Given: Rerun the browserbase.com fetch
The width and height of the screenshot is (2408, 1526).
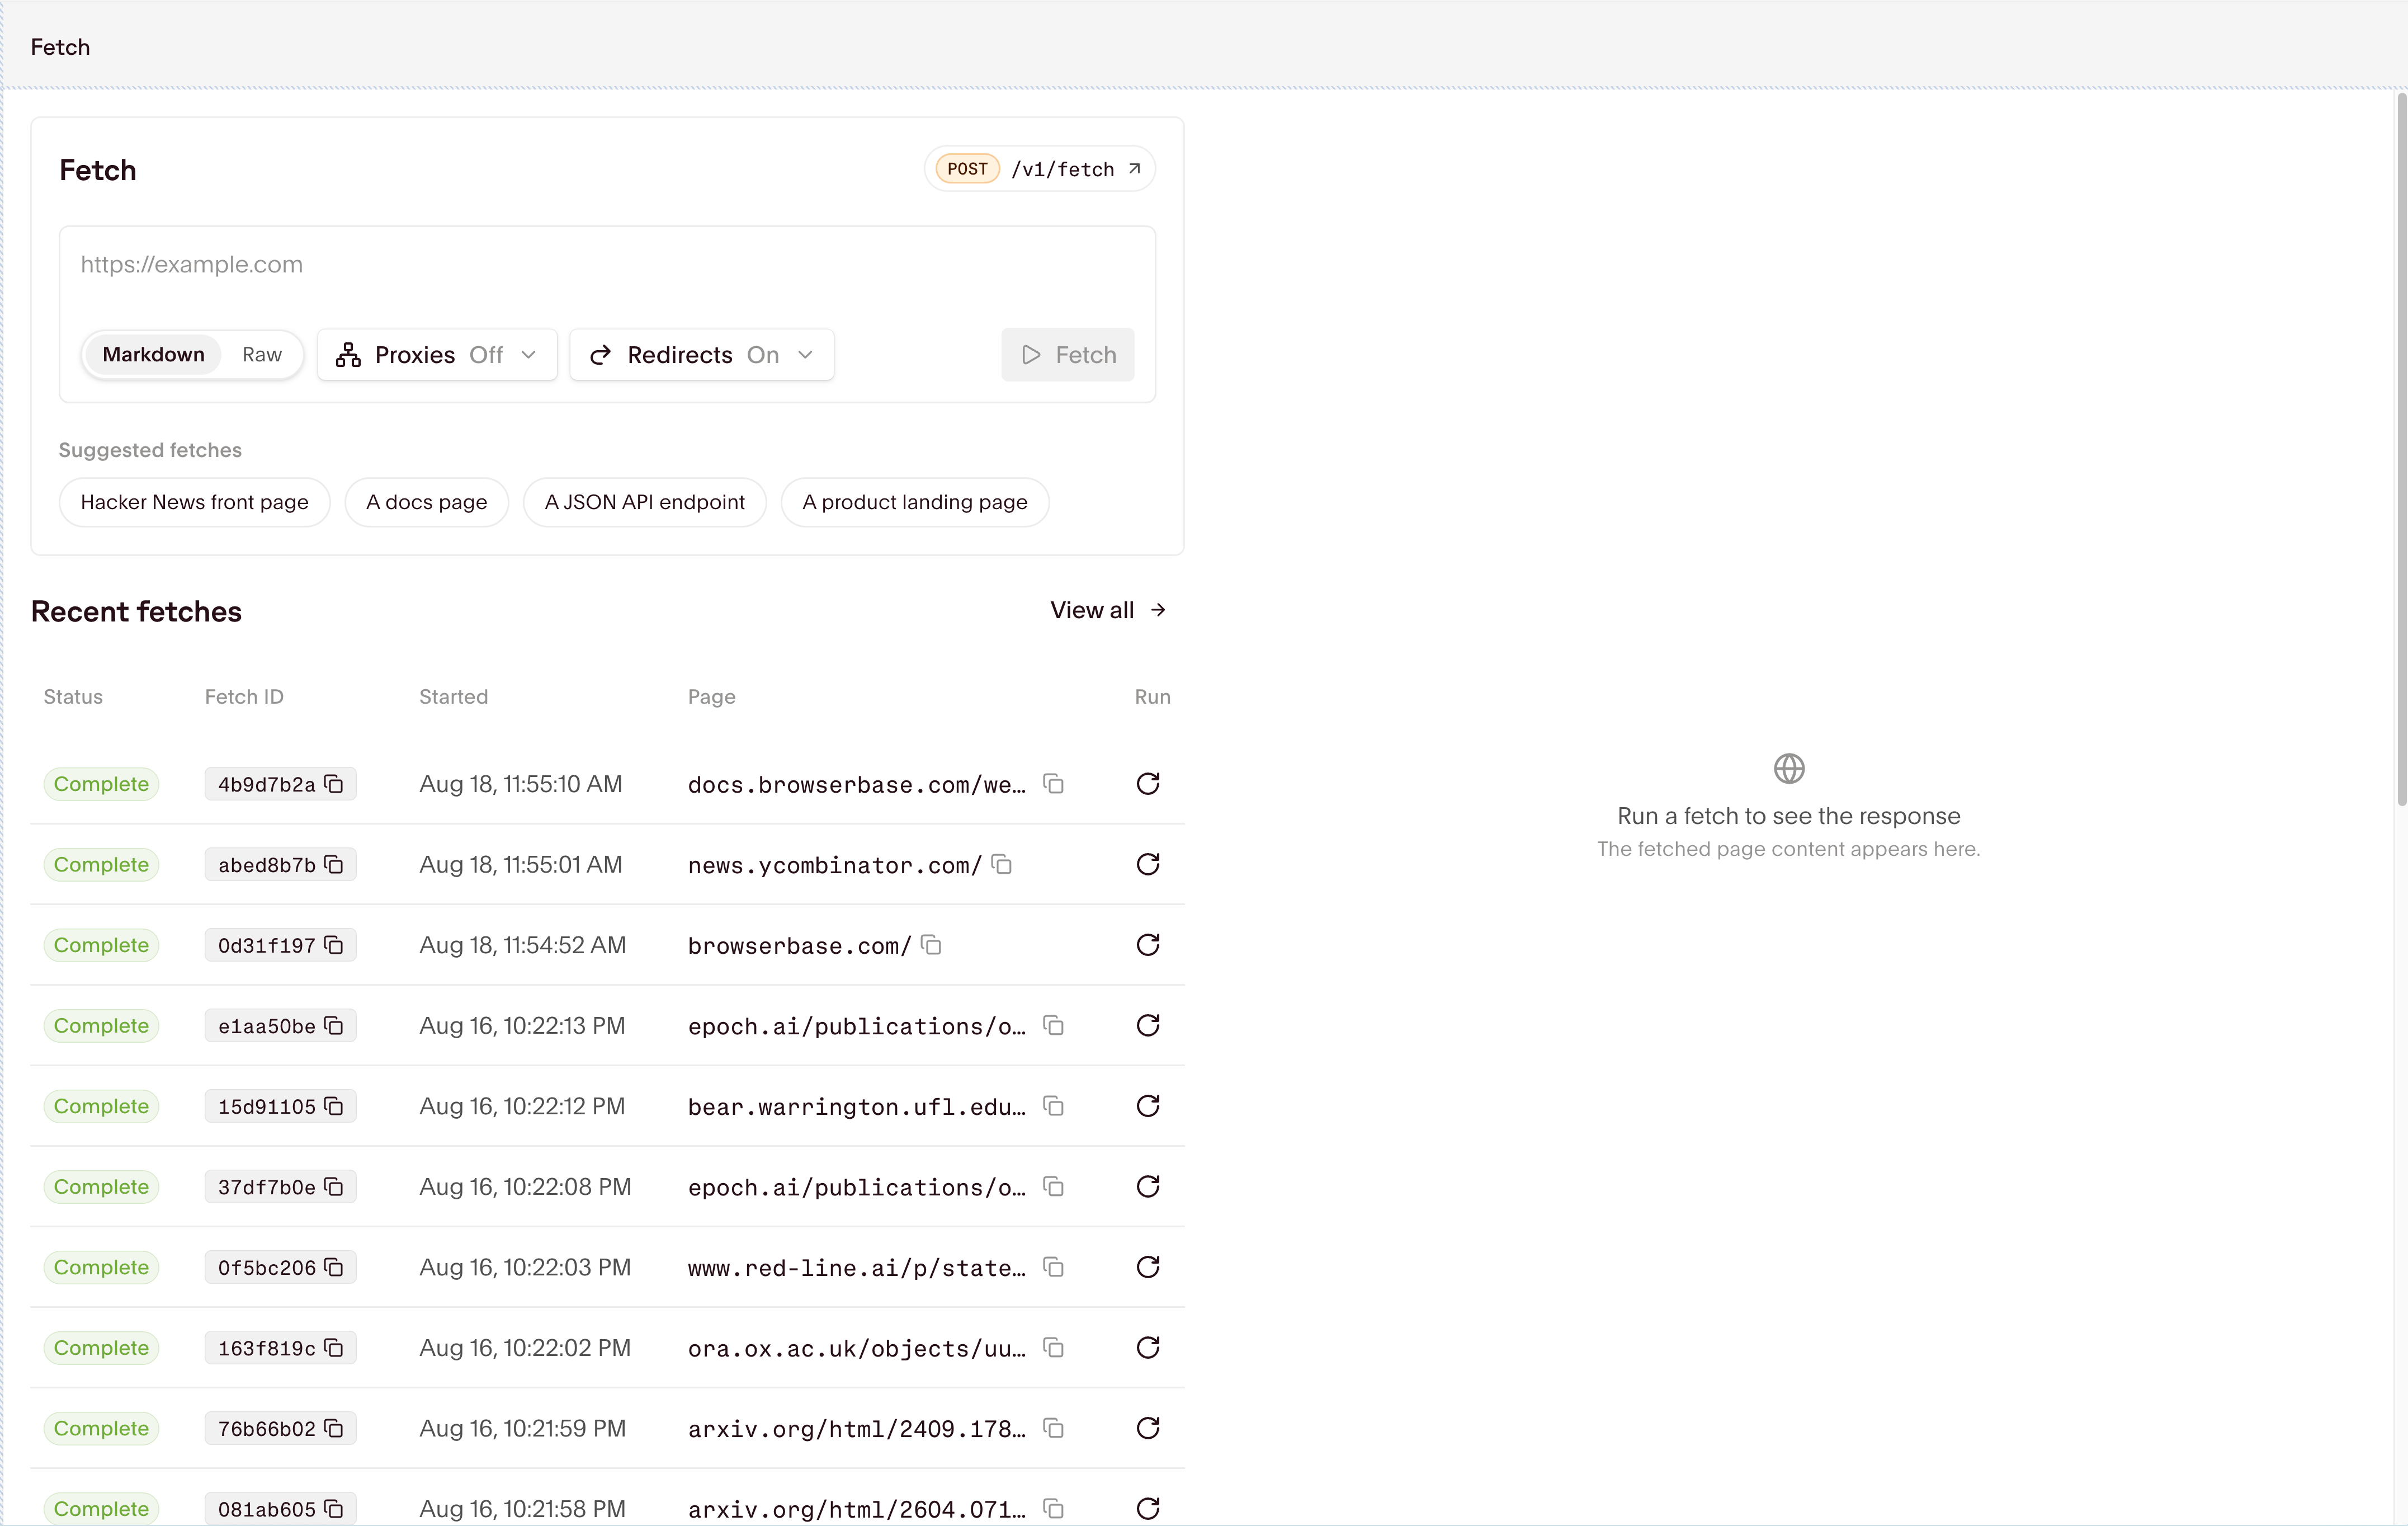Looking at the screenshot, I should [1148, 945].
